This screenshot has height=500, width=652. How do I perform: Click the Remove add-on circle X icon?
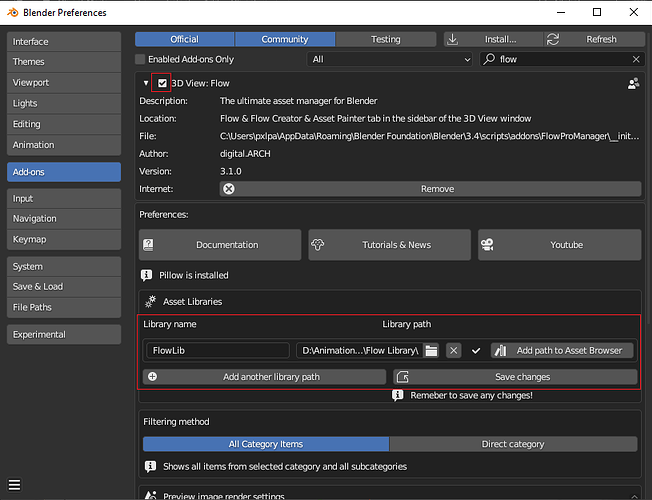(229, 189)
